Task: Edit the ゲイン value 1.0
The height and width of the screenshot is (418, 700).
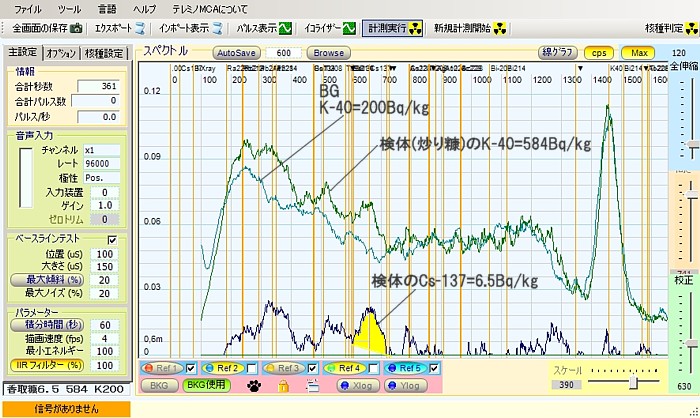Action: tap(105, 205)
